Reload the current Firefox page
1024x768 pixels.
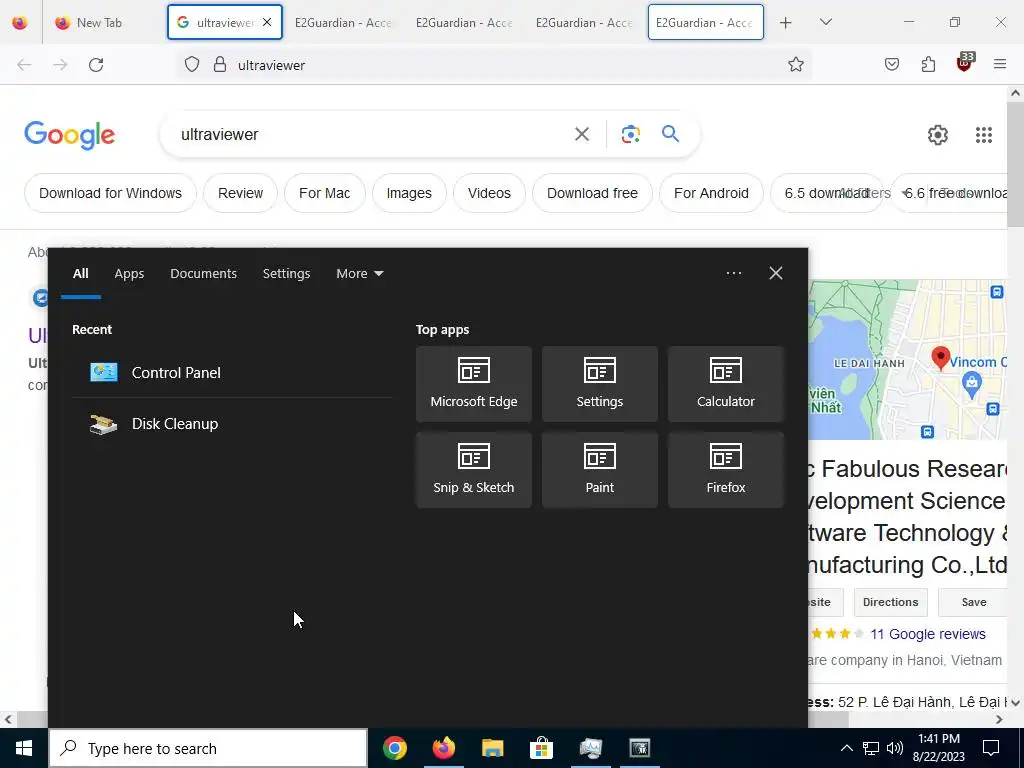point(96,65)
